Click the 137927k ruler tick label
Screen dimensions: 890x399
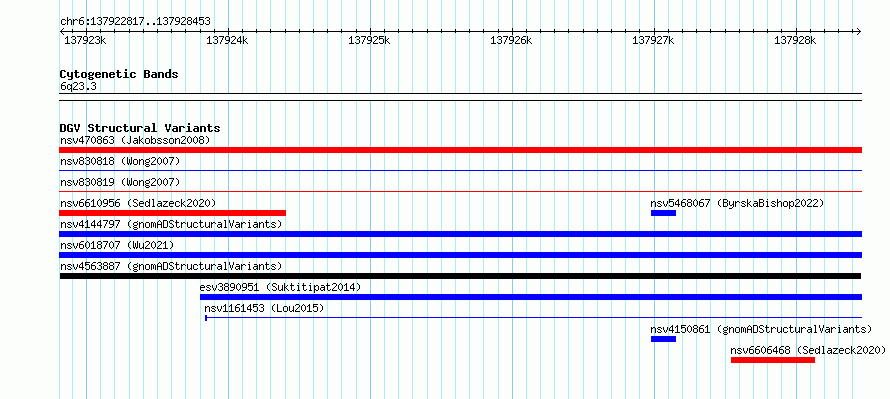point(653,40)
